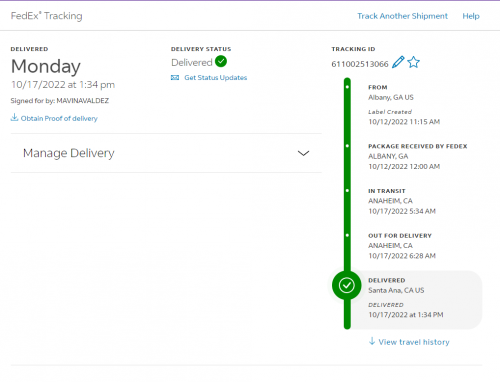This screenshot has height=382, width=500.
Task: Click 'TRACKING ID' label
Action: 353,49
